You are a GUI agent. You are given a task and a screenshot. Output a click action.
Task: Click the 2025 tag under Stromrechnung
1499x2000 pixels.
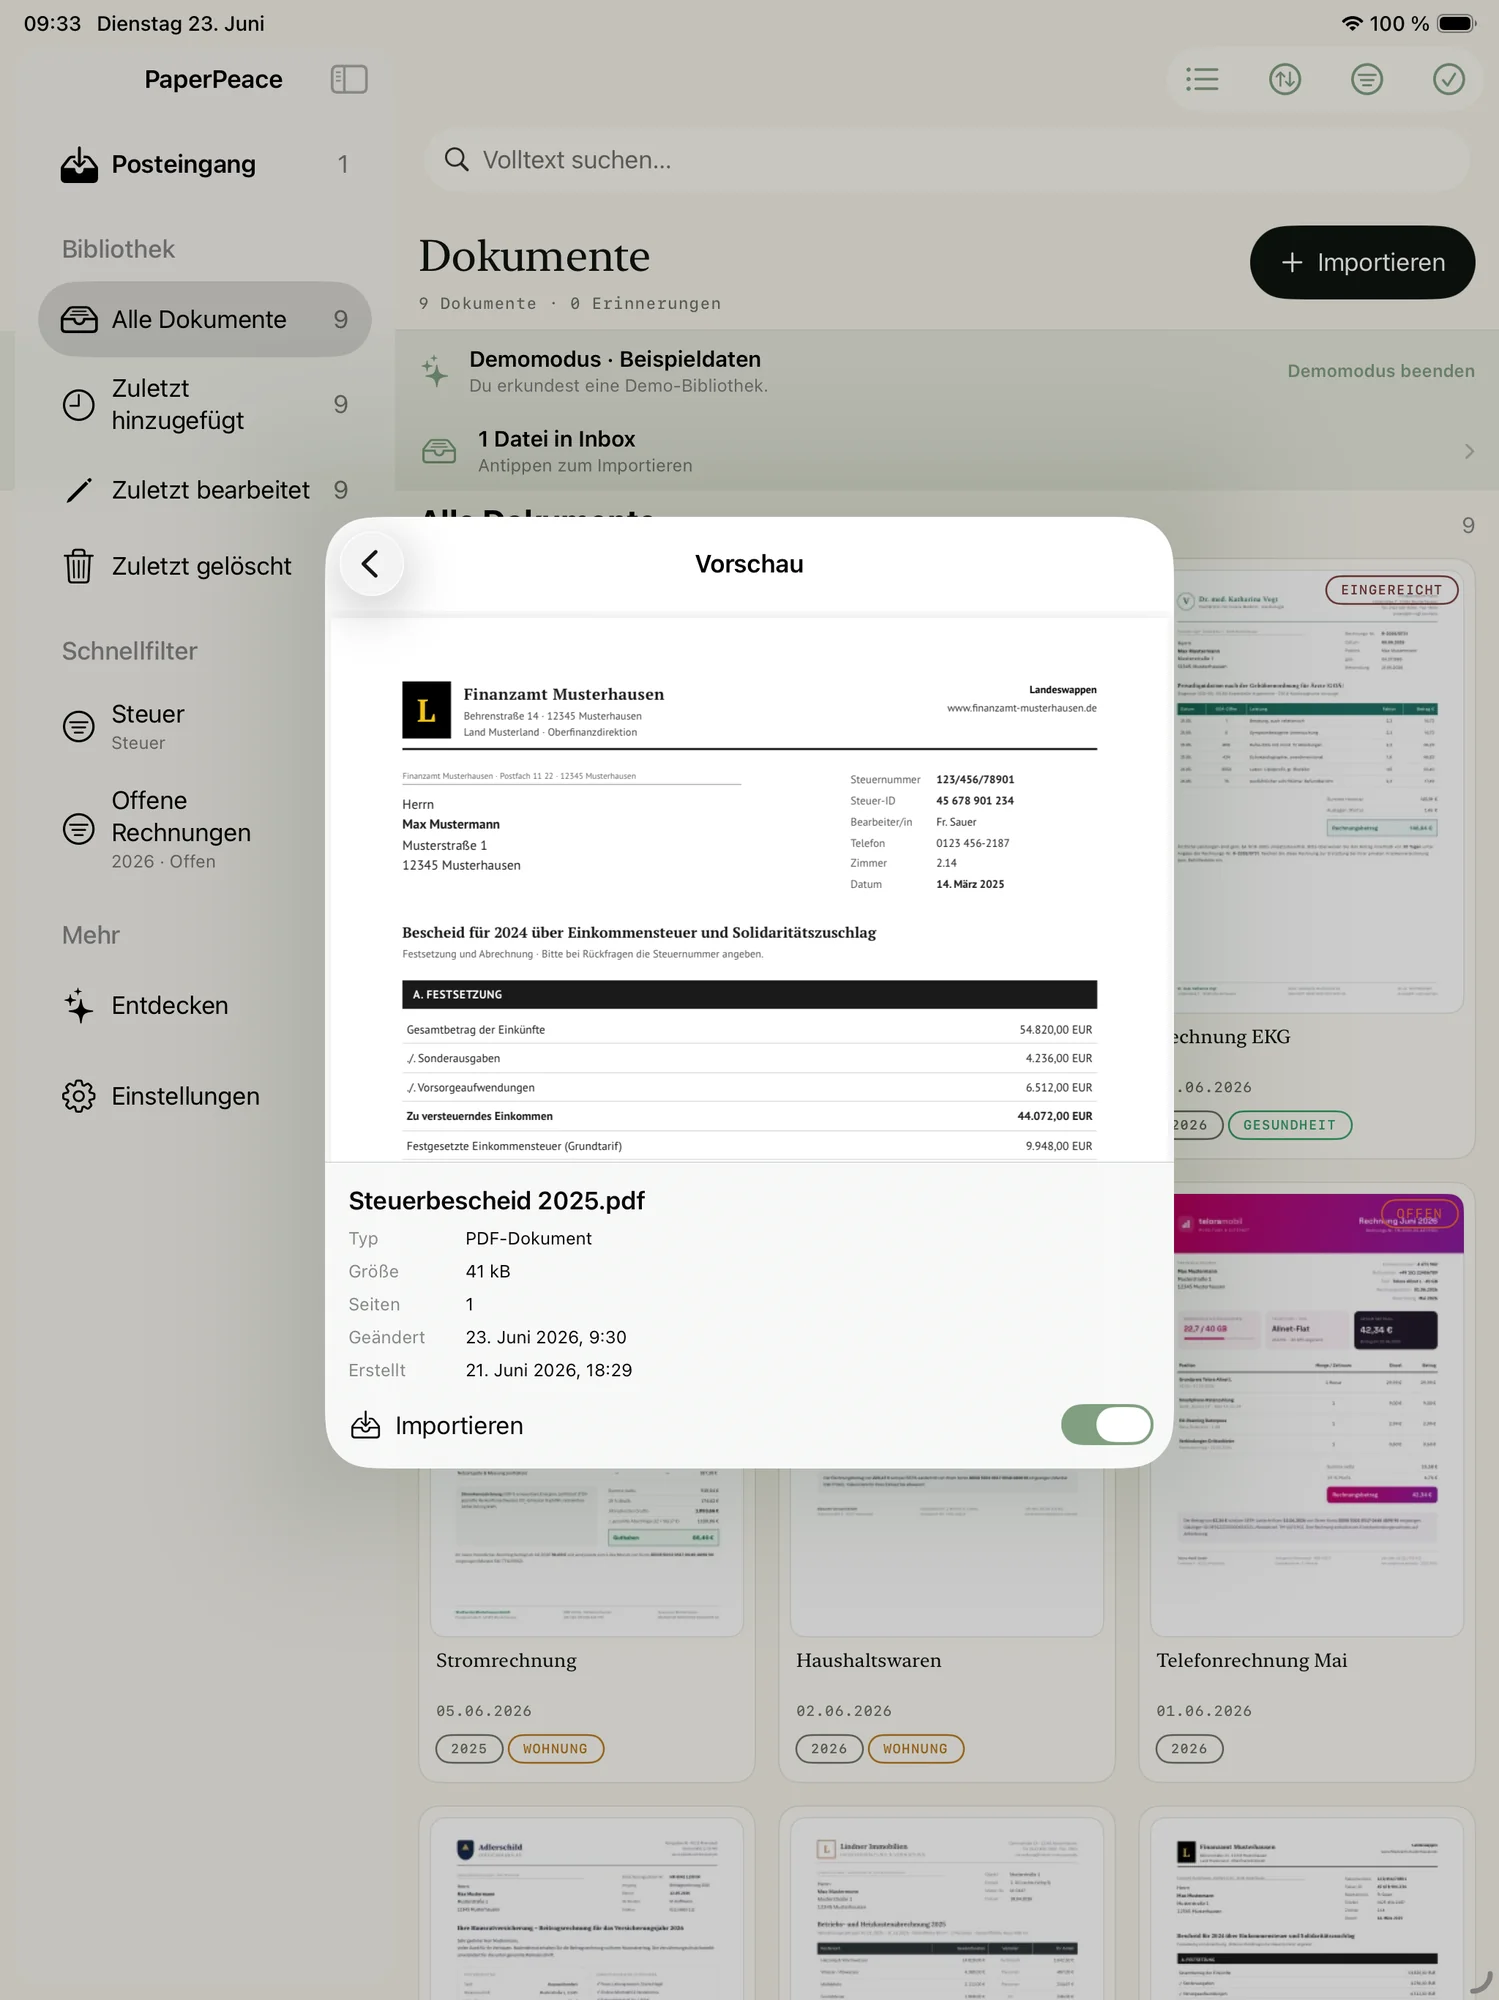pyautogui.click(x=469, y=1749)
